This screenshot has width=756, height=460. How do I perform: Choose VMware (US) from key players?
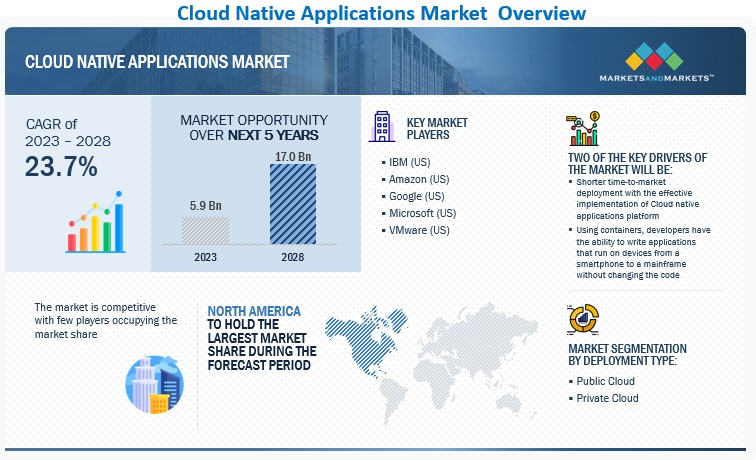coord(417,230)
